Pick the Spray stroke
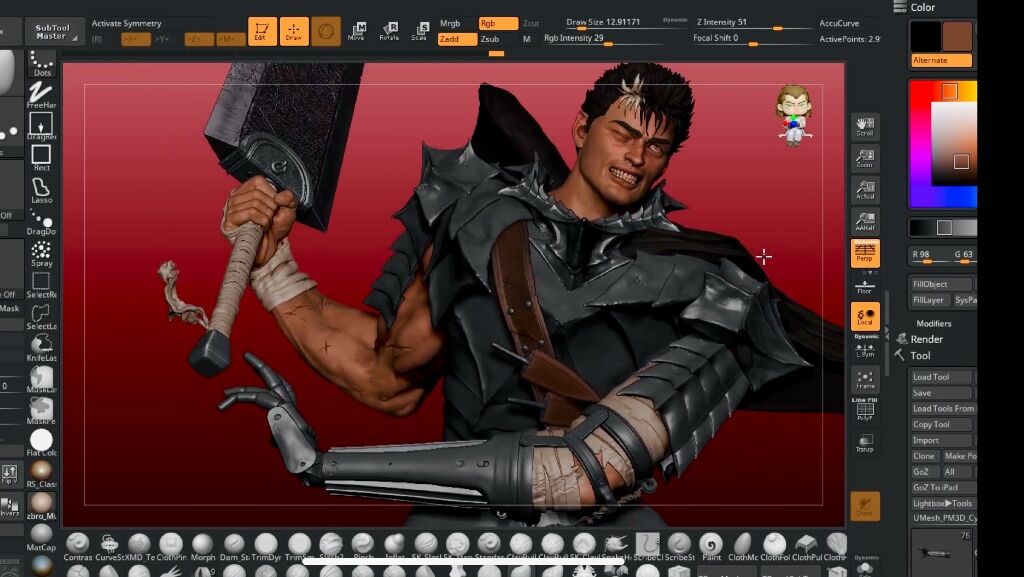Image resolution: width=1024 pixels, height=577 pixels. point(41,253)
